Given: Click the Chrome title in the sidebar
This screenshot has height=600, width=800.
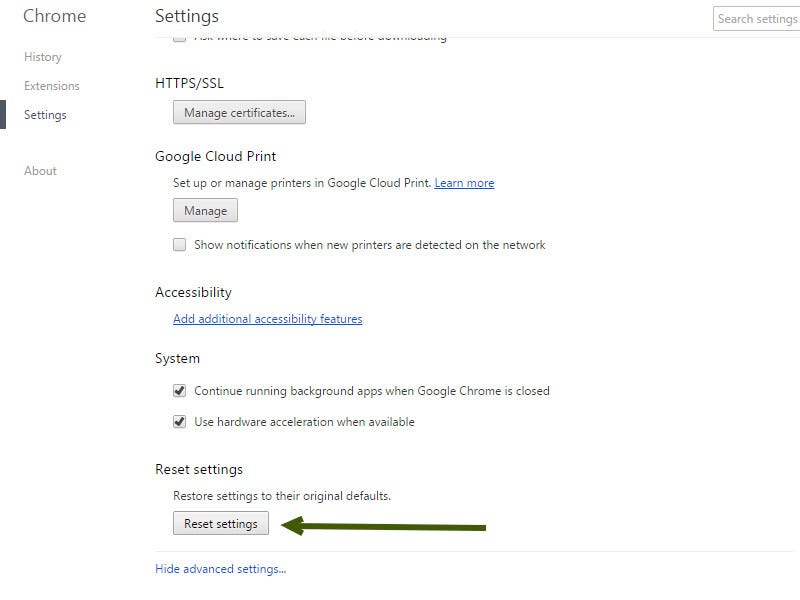Looking at the screenshot, I should pos(54,16).
